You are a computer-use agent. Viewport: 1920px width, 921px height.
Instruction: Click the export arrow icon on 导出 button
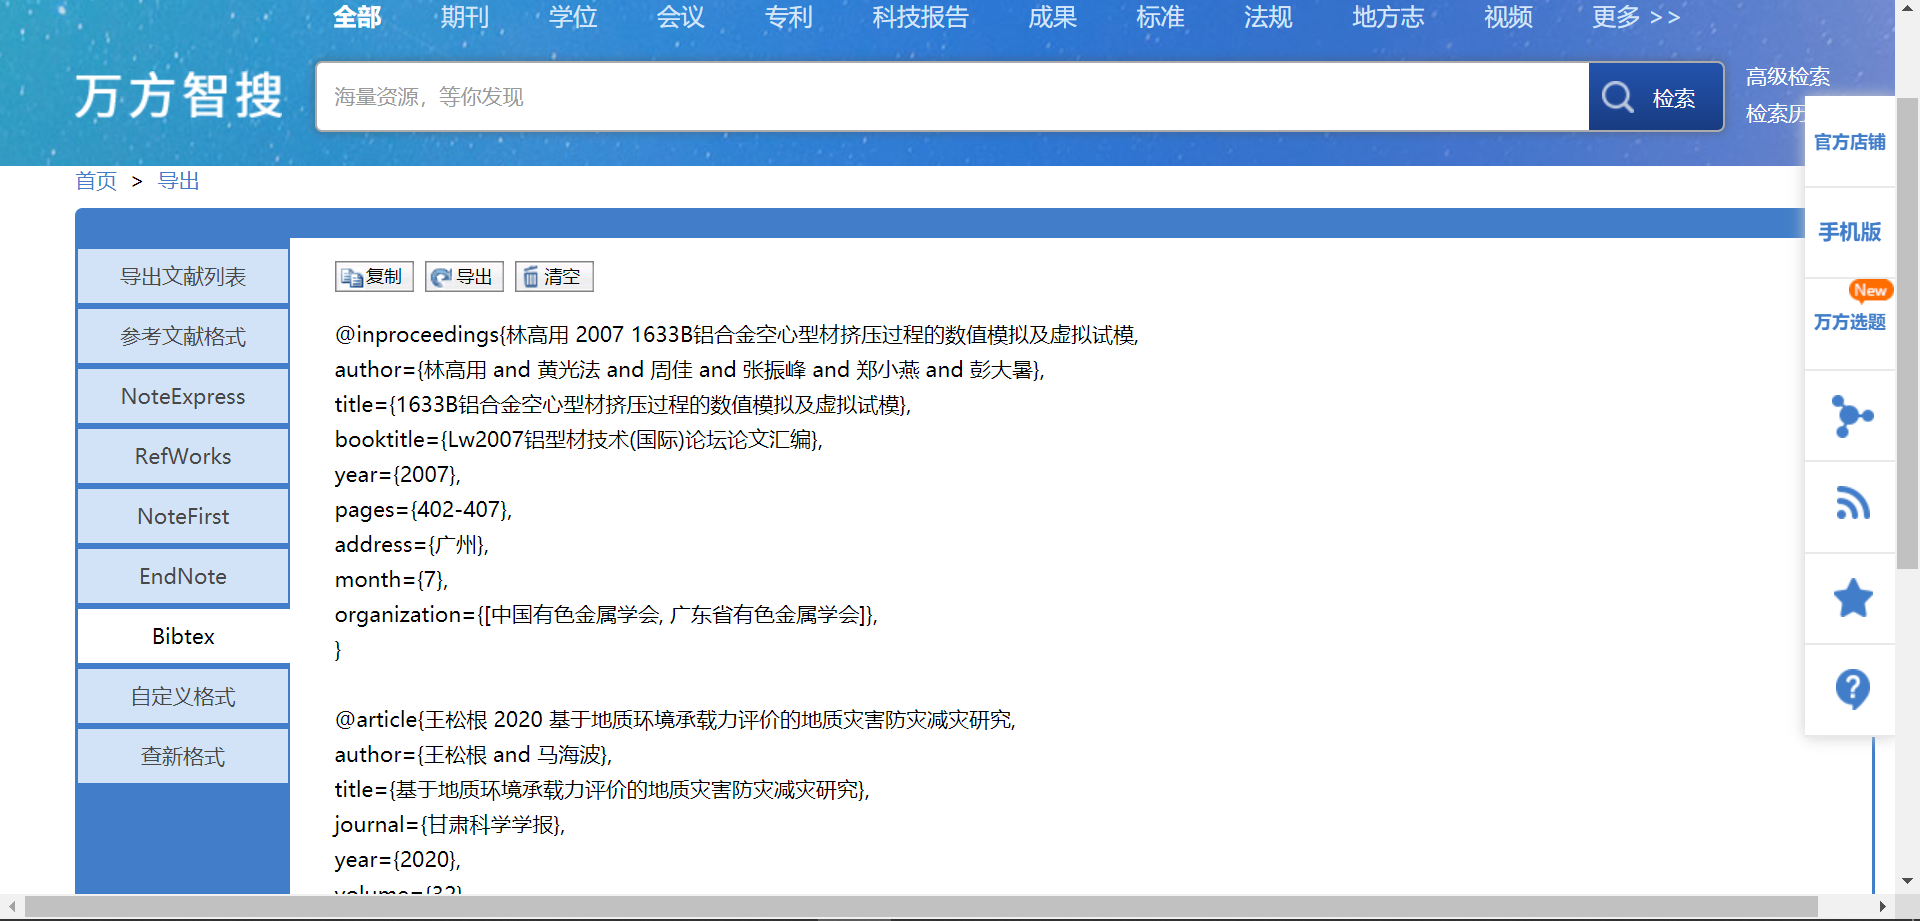tap(441, 277)
